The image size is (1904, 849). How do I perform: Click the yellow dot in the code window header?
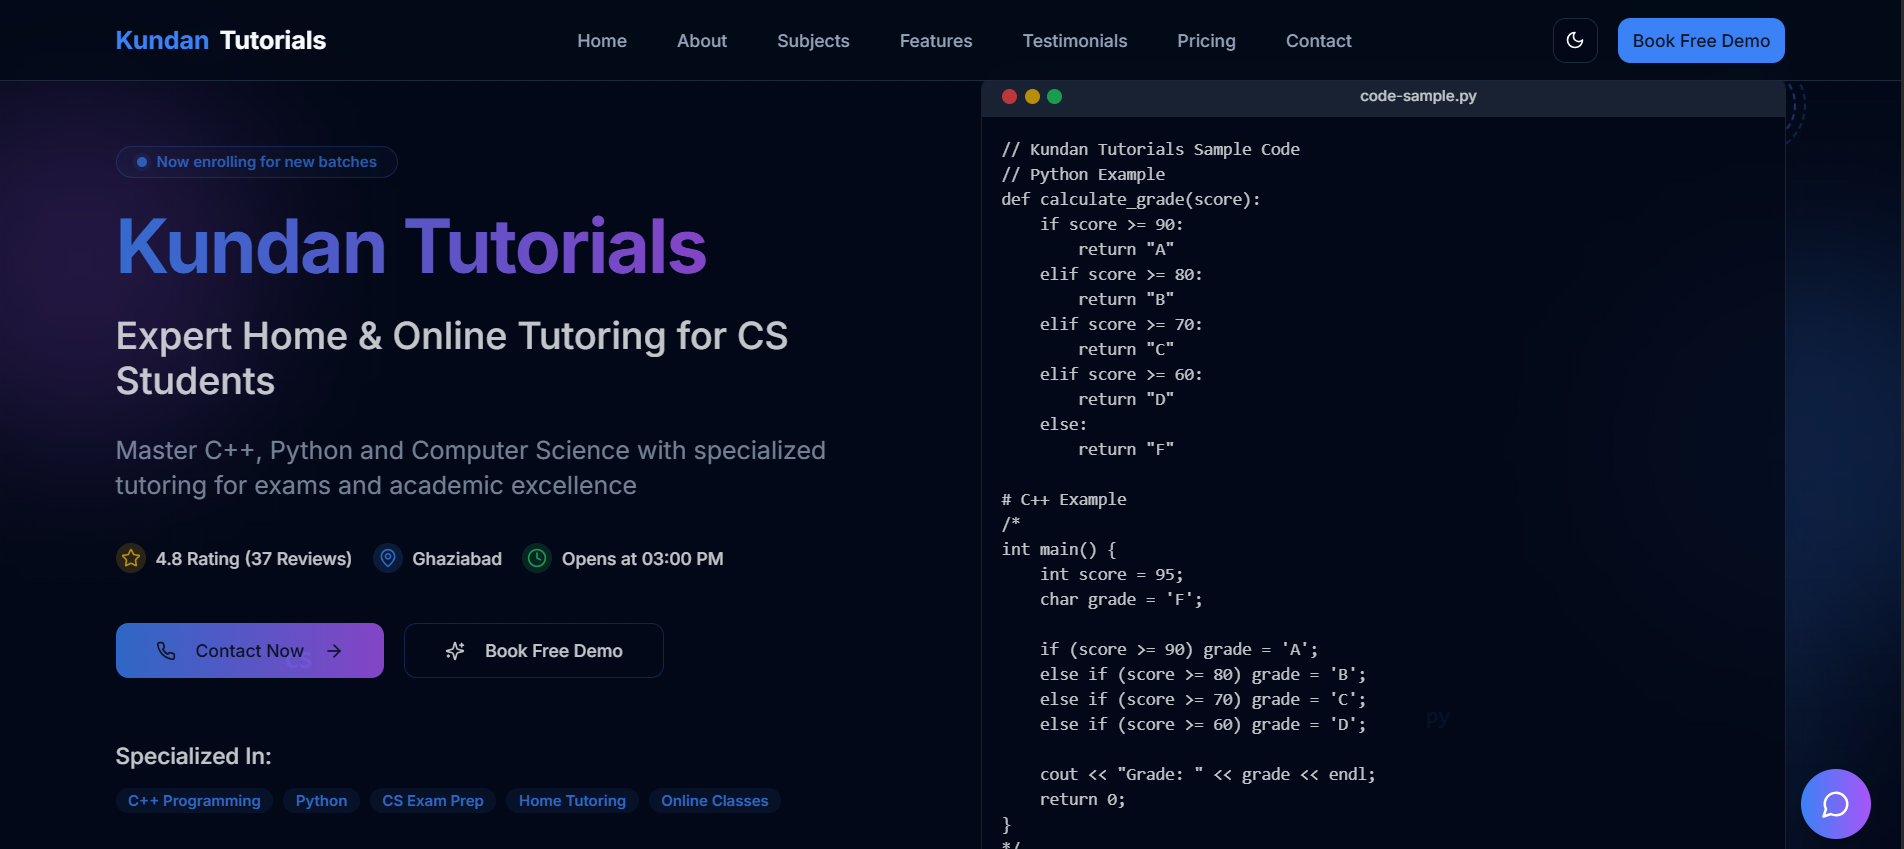(1032, 96)
